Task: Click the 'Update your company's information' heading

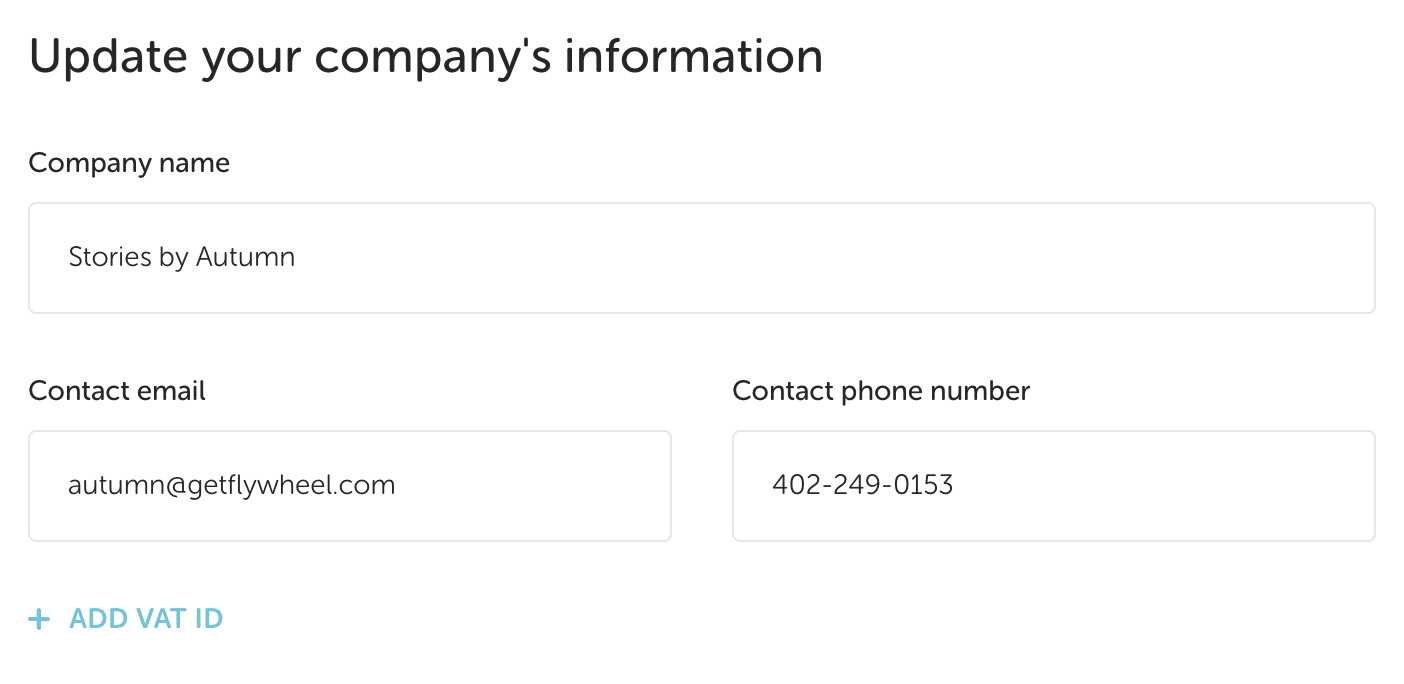Action: tap(425, 57)
